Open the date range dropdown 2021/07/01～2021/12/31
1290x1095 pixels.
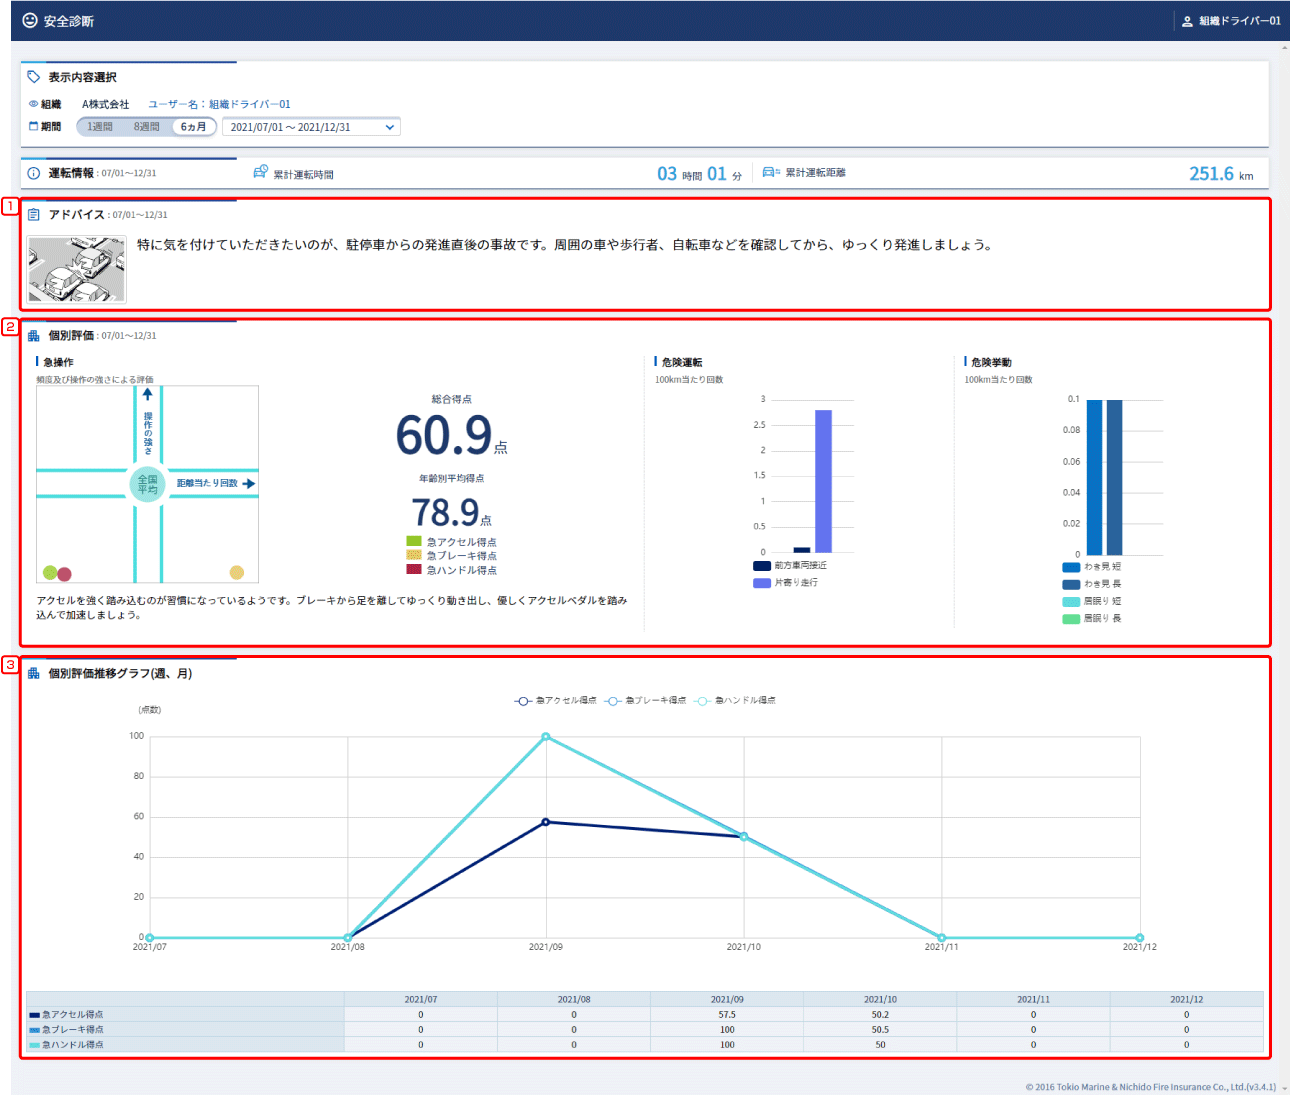pos(311,127)
